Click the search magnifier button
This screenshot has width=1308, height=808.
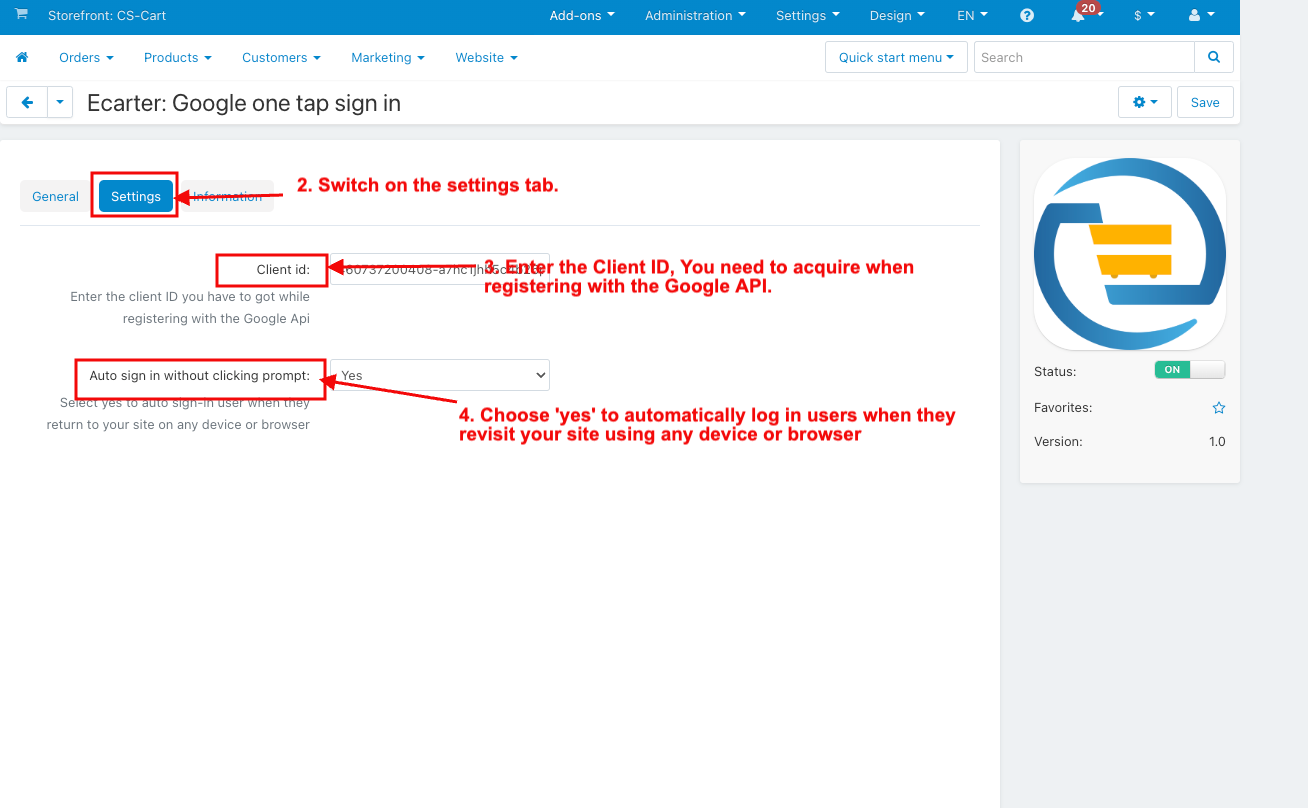click(x=1214, y=57)
